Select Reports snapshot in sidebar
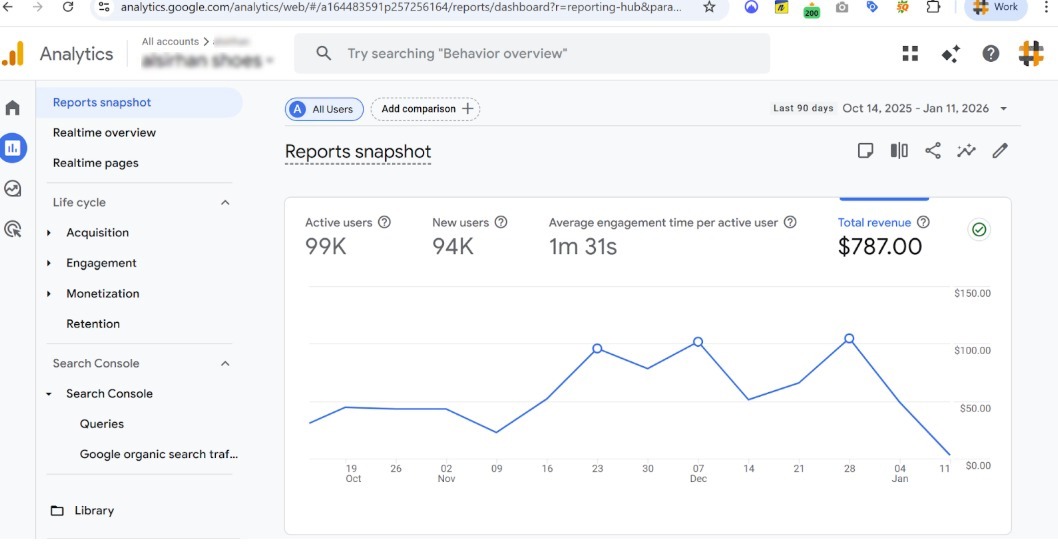The height and width of the screenshot is (556, 1058). 139,103
